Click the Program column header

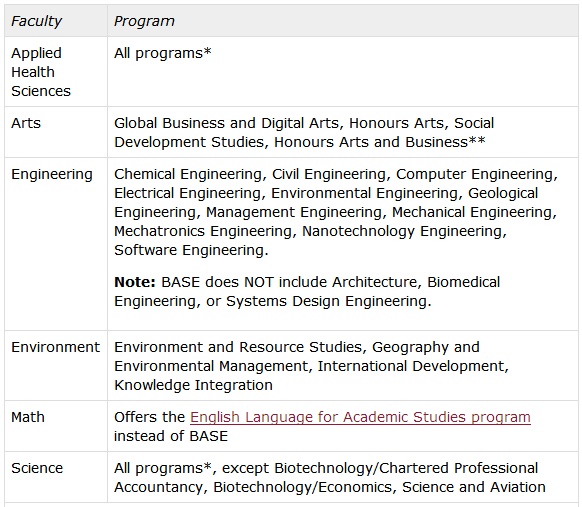[x=343, y=21]
